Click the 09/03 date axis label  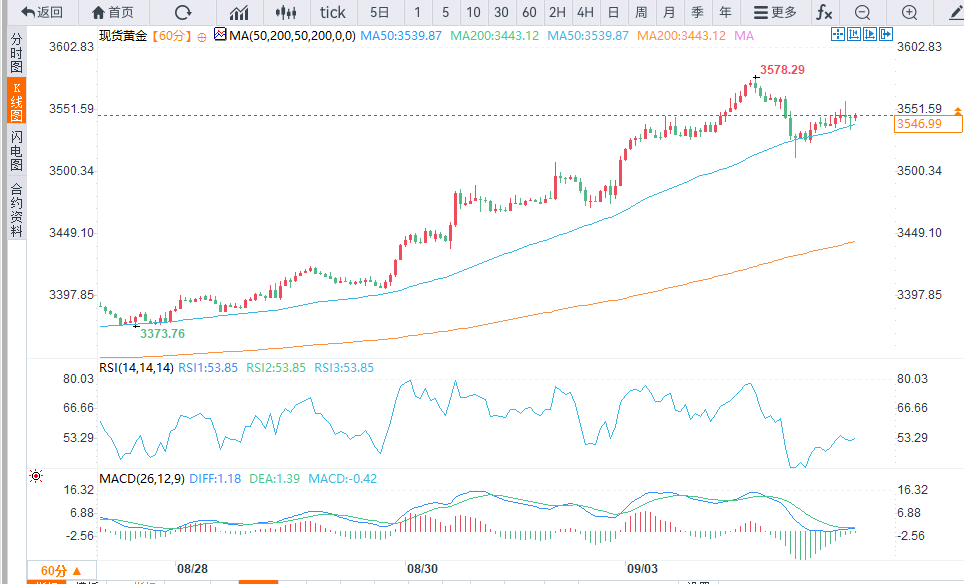coord(642,569)
